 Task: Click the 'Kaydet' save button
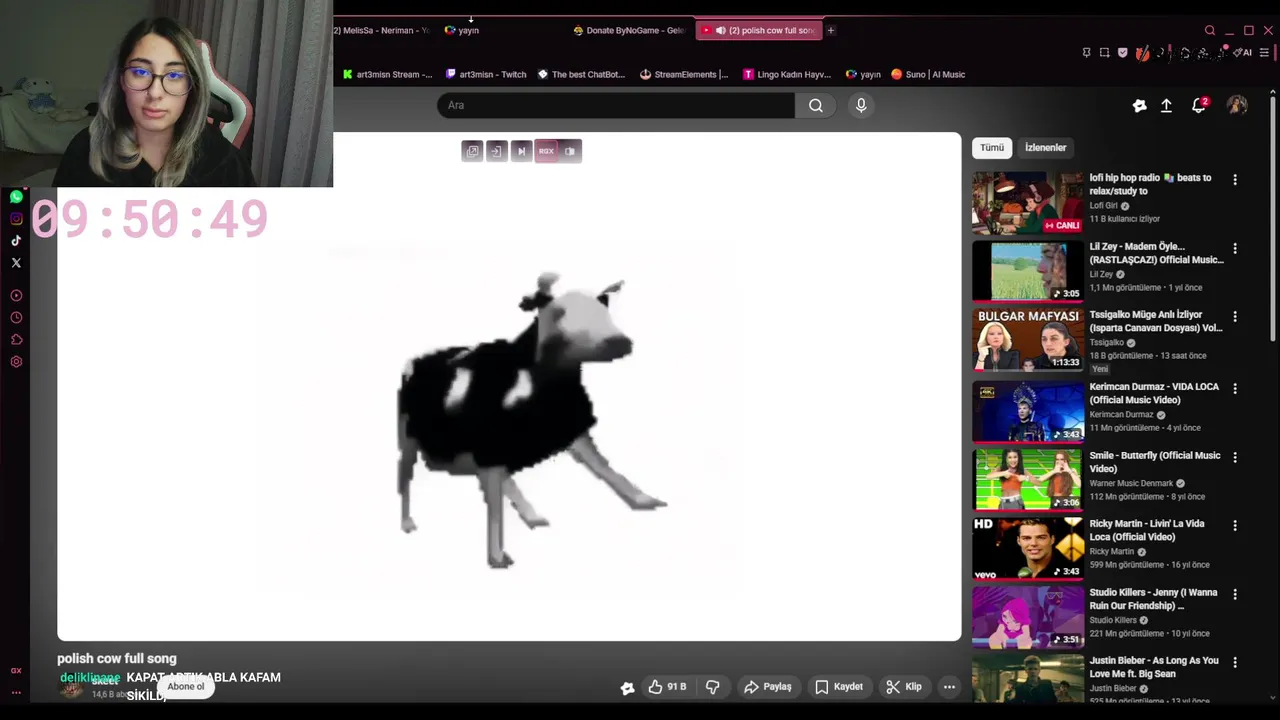coord(839,687)
